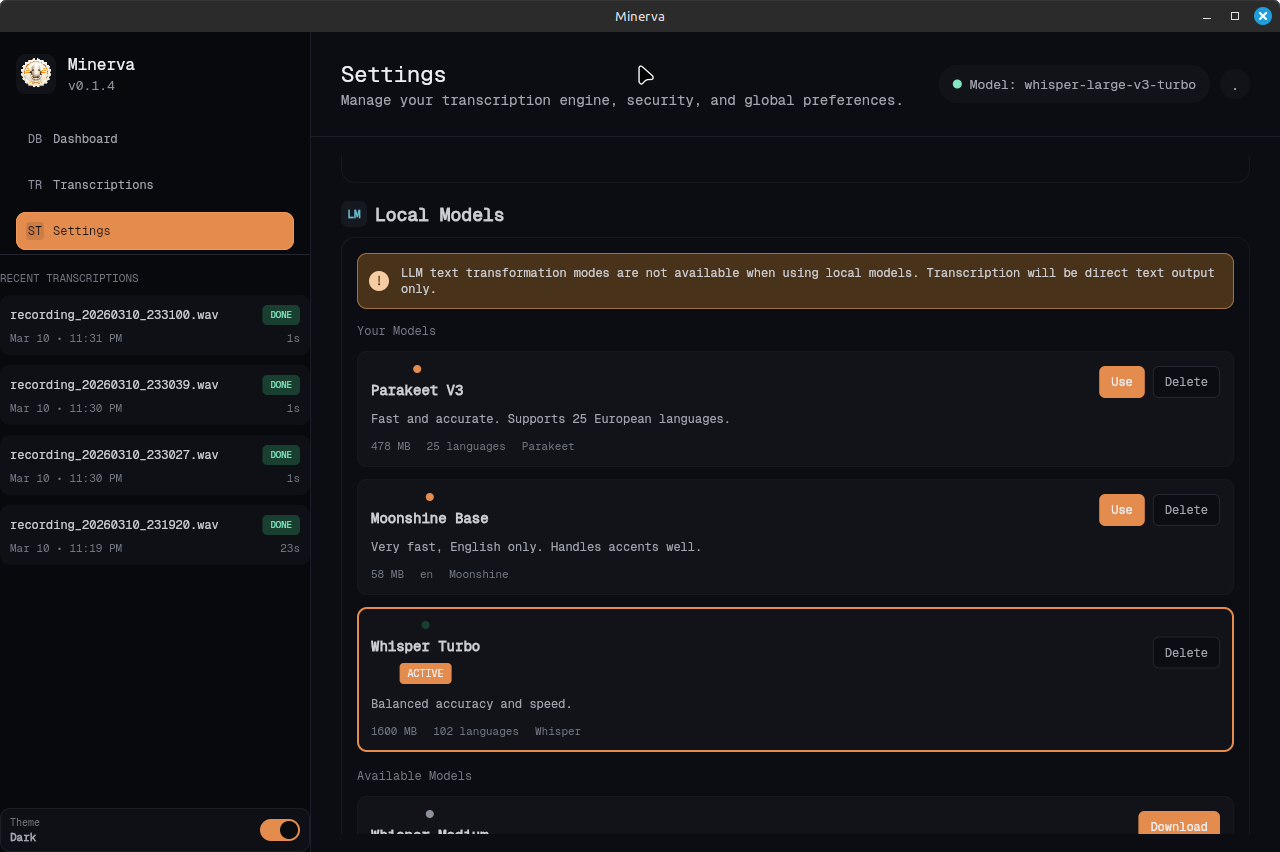Open the Minerva owl logo
The height and width of the screenshot is (852, 1280).
coord(35,73)
